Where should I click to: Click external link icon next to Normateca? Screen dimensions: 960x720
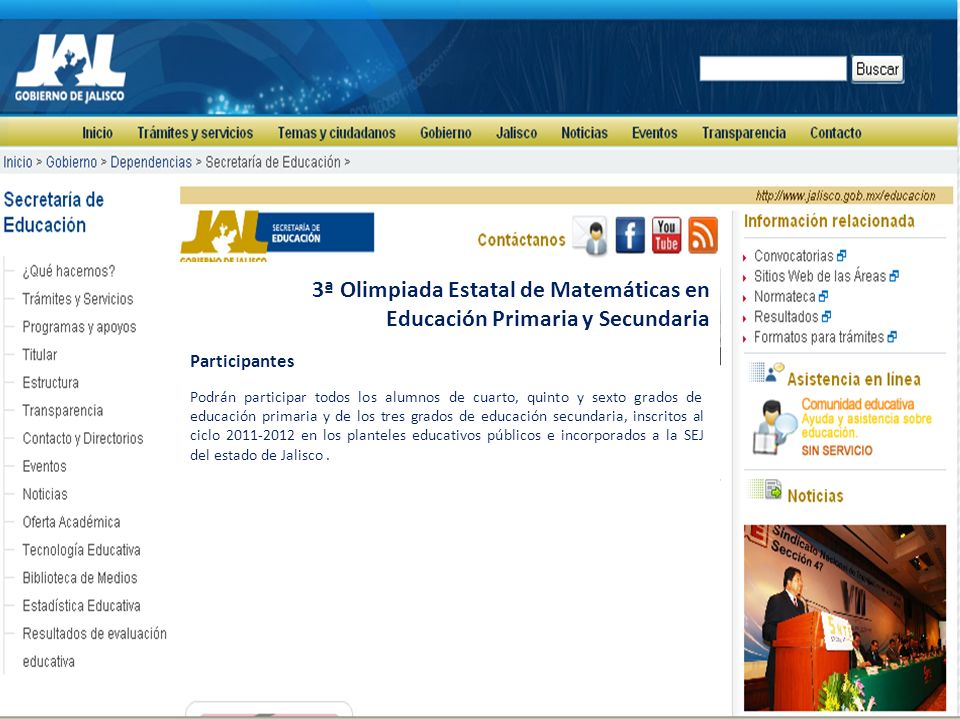click(x=823, y=296)
